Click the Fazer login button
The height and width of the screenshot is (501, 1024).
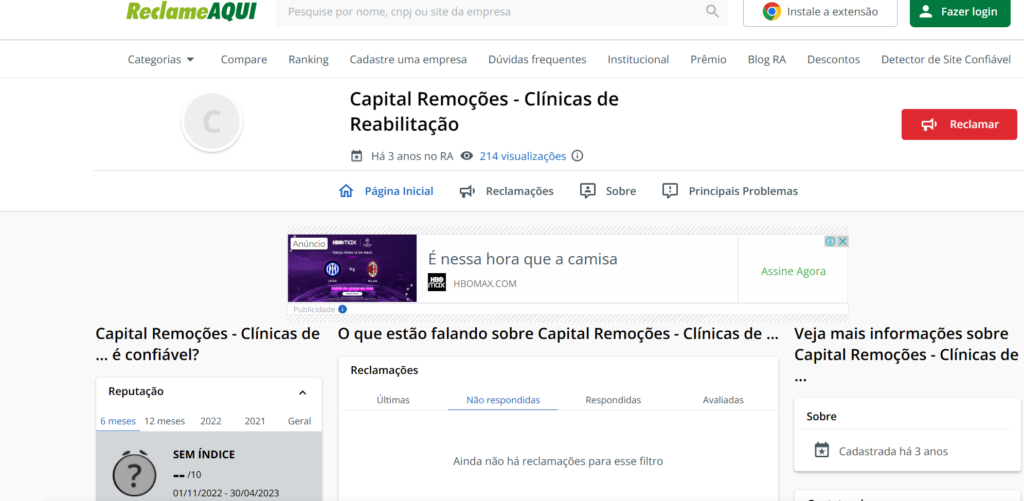tap(959, 12)
